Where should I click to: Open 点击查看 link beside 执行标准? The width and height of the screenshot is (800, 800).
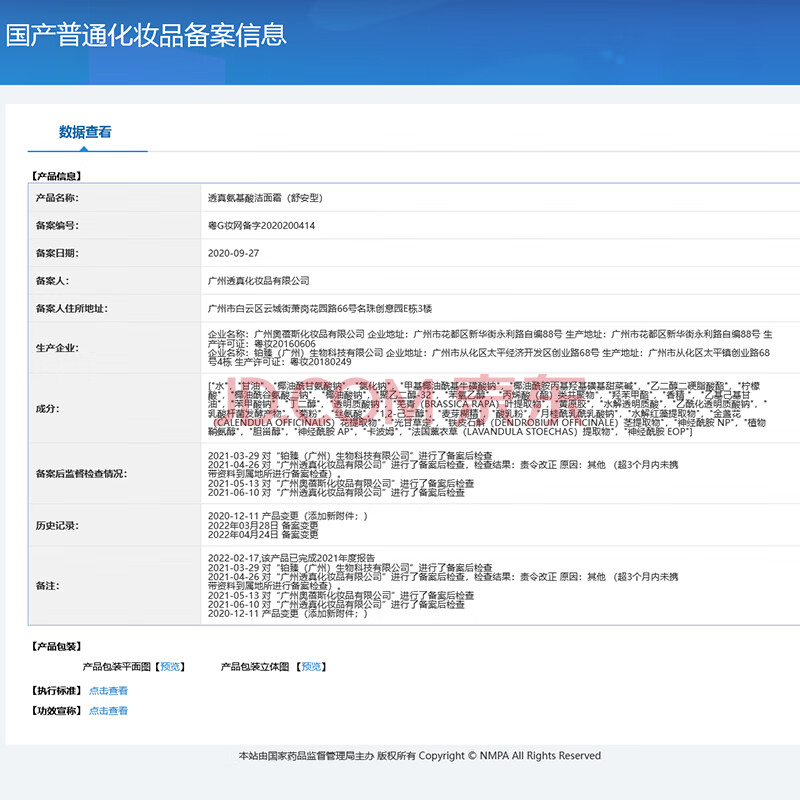coord(108,691)
